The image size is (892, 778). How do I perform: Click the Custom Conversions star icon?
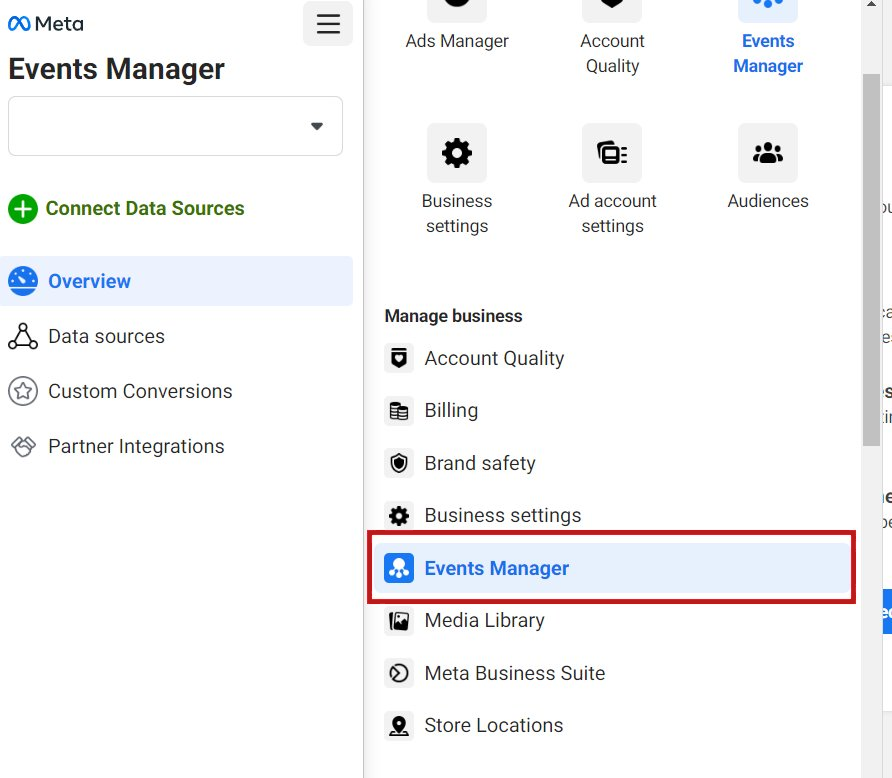[23, 391]
